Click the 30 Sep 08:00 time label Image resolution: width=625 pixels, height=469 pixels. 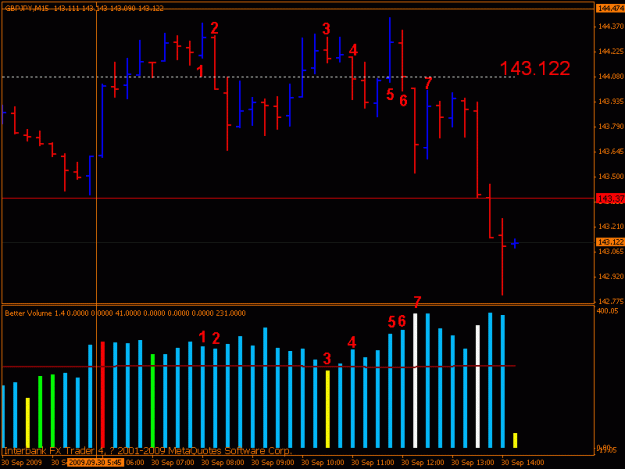tap(223, 463)
